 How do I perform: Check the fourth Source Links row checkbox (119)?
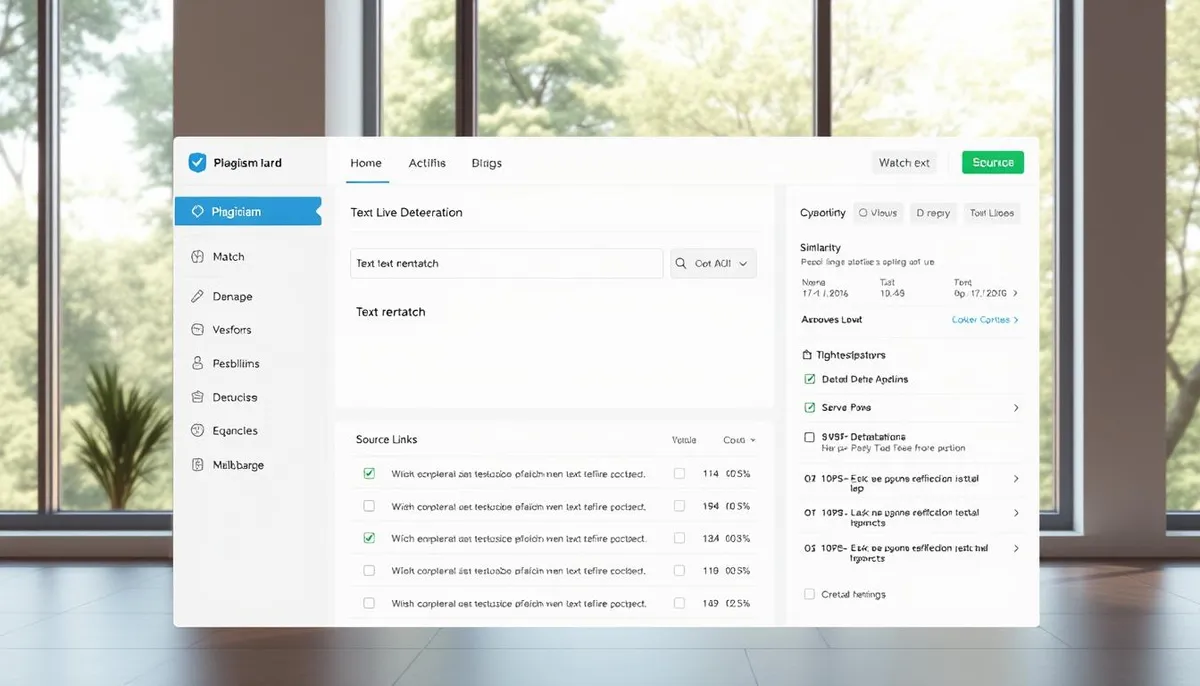pyautogui.click(x=369, y=570)
